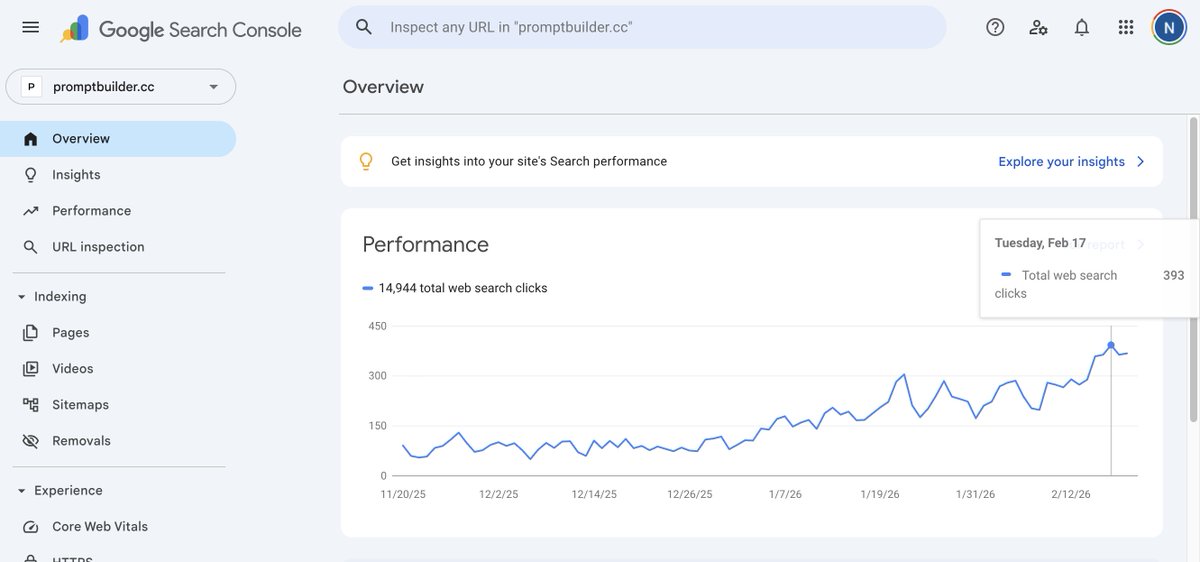1200x562 pixels.
Task: Click the Performance card heading
Action: pyautogui.click(x=426, y=245)
